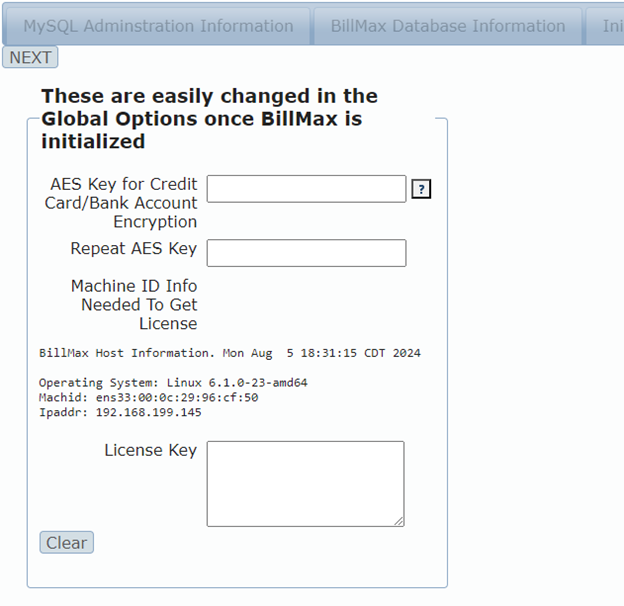Screen dimensions: 624x606
Task: Focus the AES Key encryption input field
Action: [x=306, y=189]
